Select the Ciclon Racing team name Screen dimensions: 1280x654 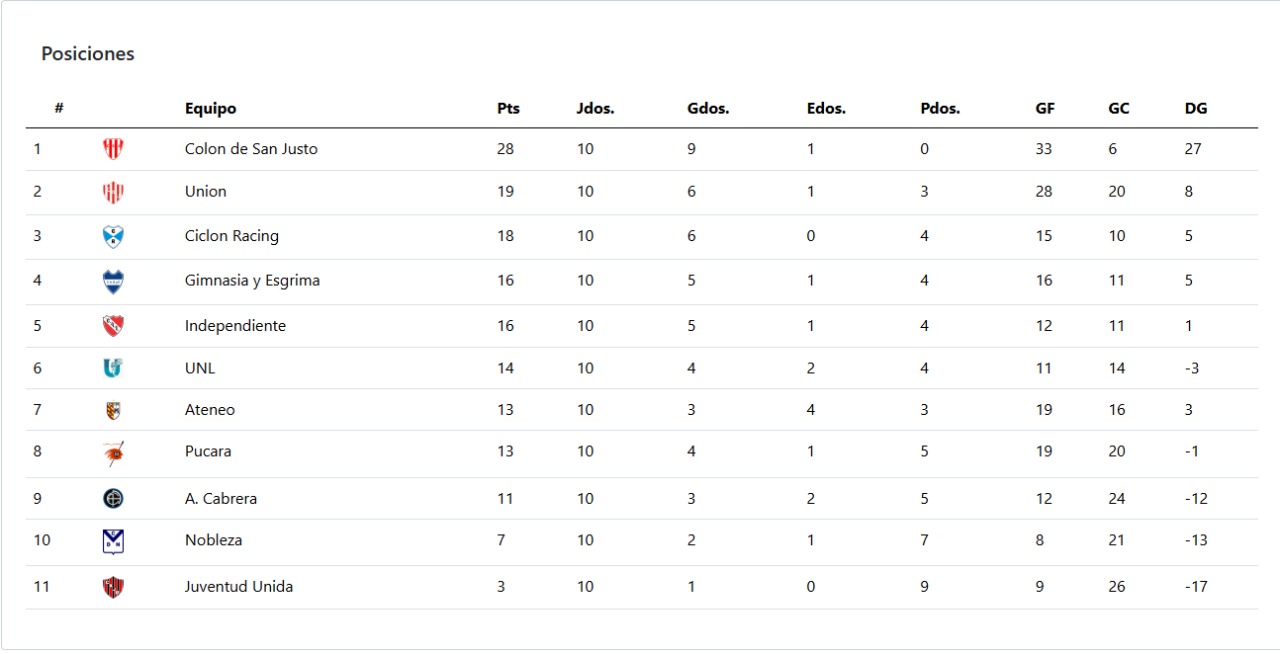(x=232, y=237)
